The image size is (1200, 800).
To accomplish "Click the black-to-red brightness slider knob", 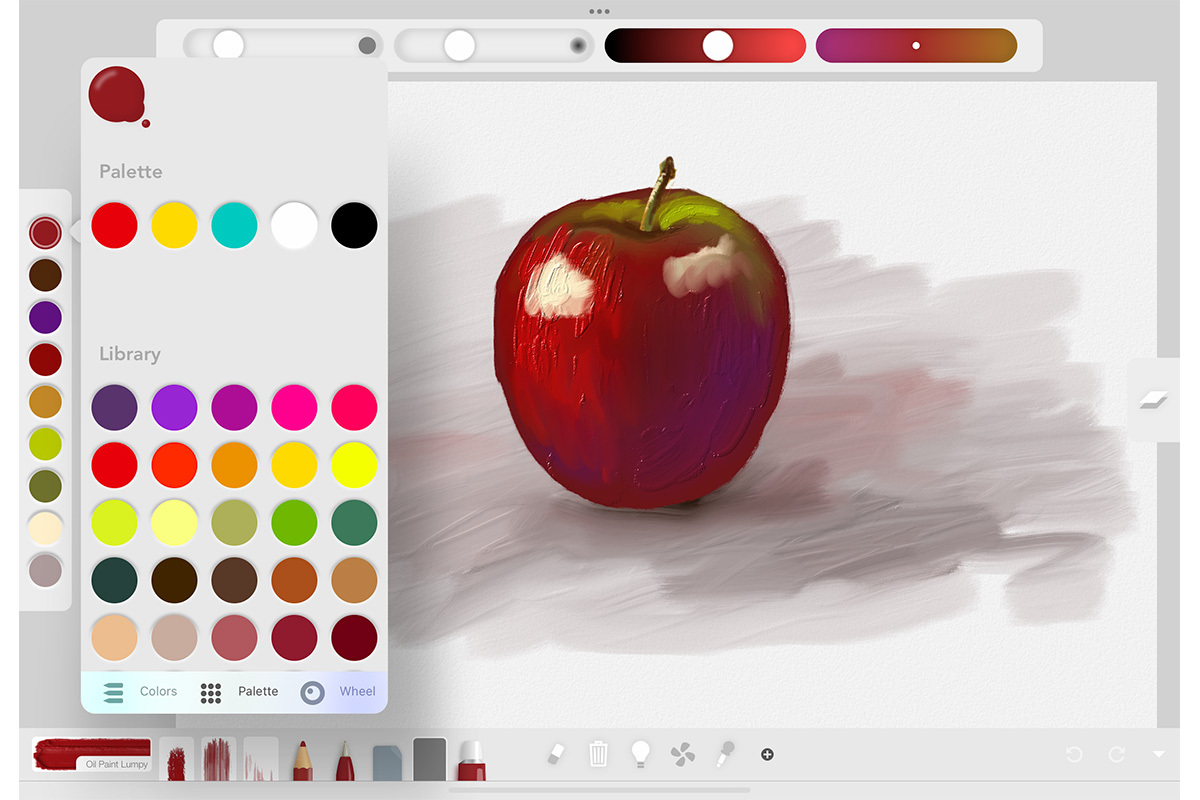I will [x=718, y=45].
